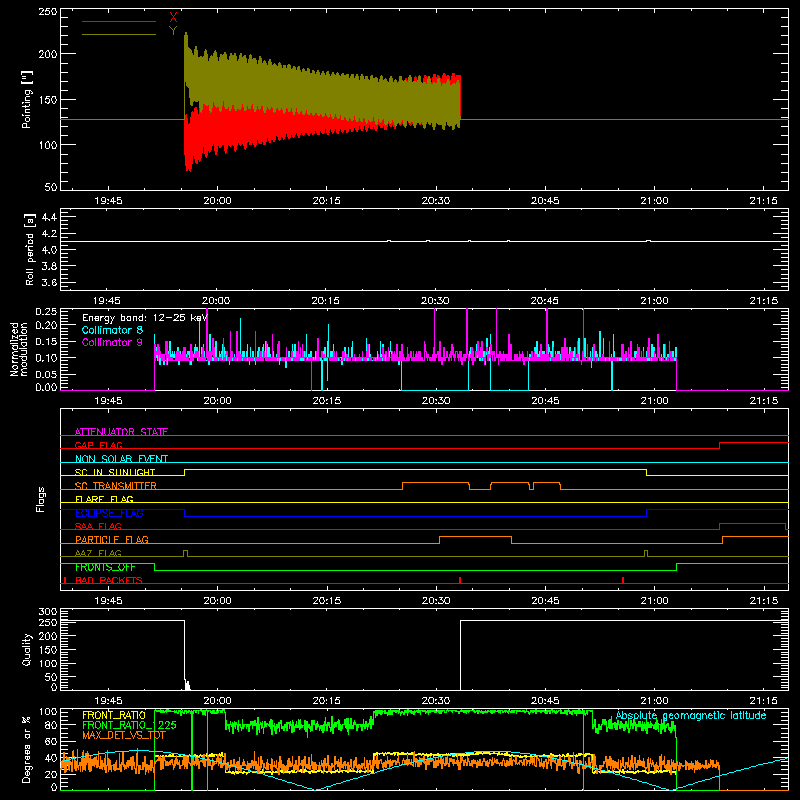This screenshot has height=800, width=800.
Task: Click the 40 tick on Degrees axis
Action: click(51, 758)
